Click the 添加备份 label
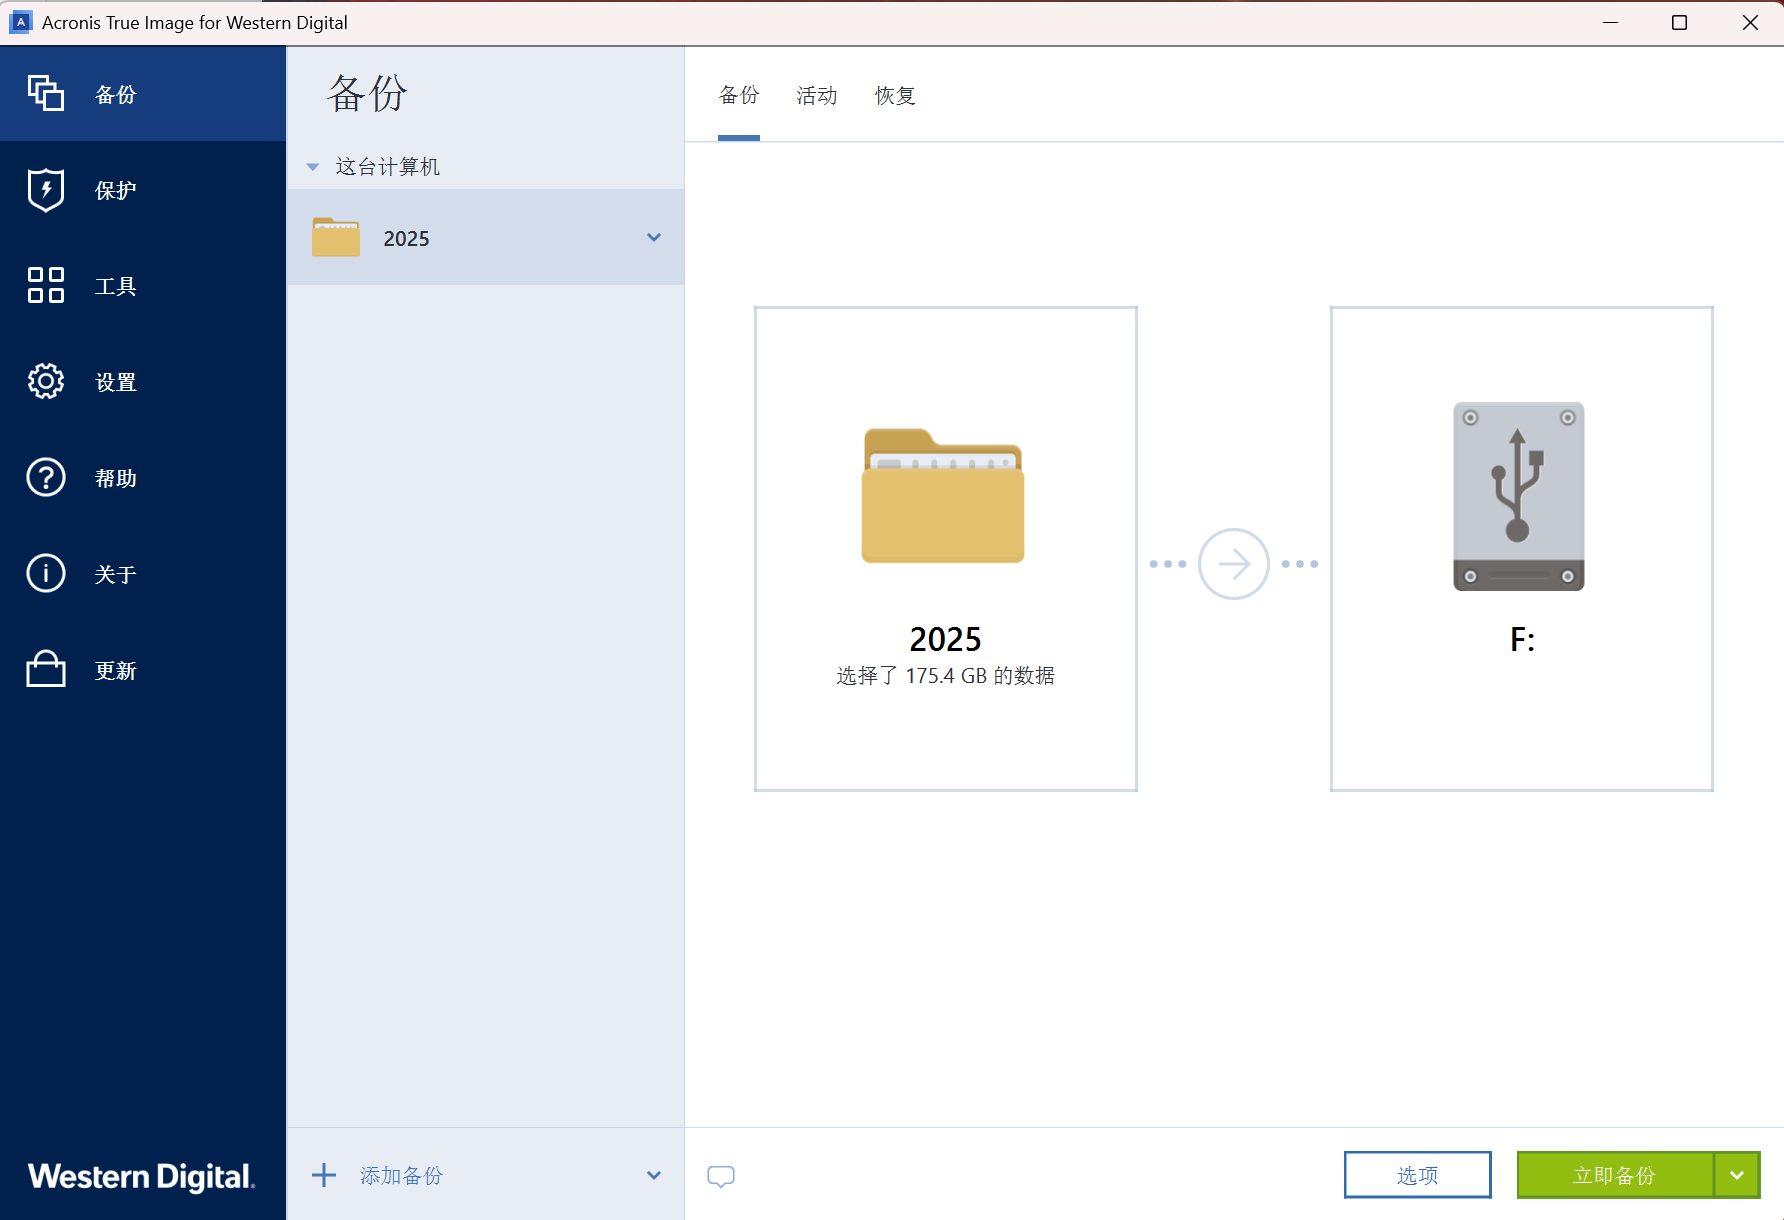 click(401, 1176)
